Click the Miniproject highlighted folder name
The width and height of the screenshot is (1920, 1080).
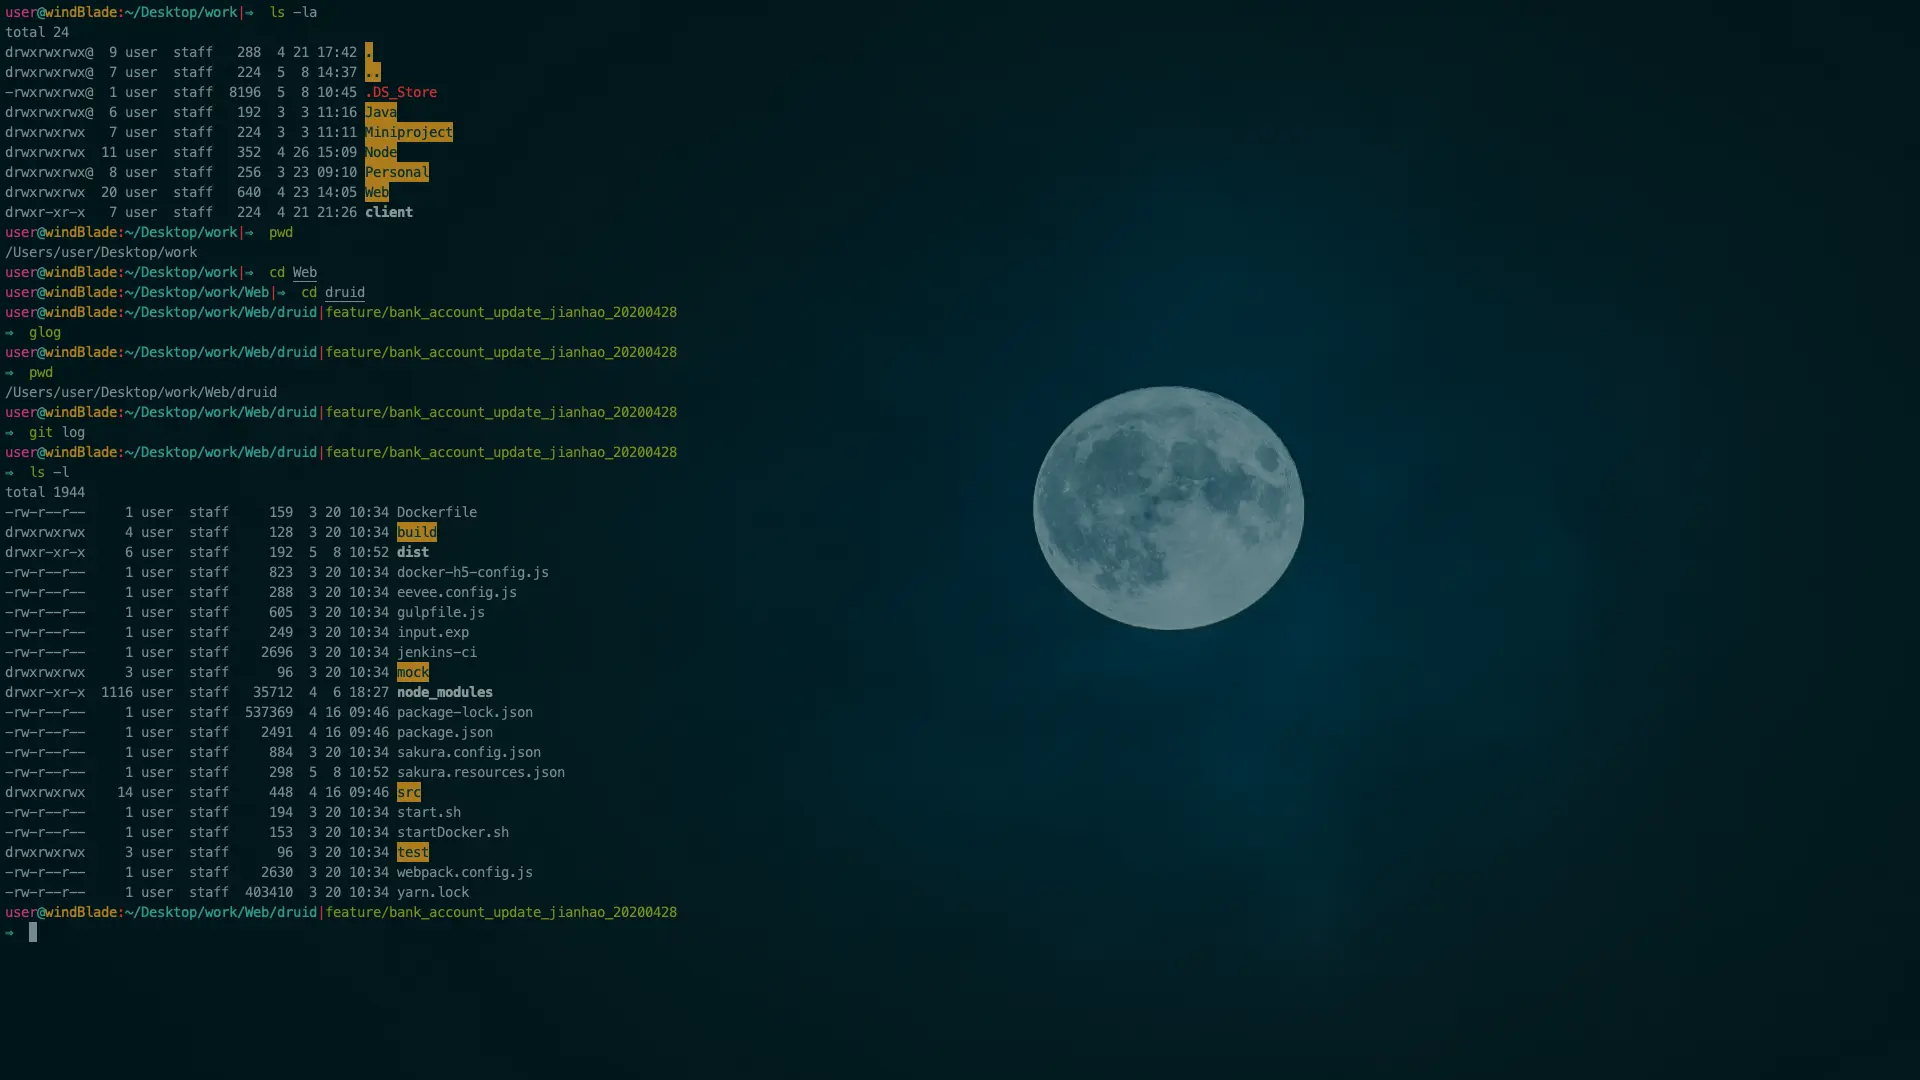click(x=409, y=132)
